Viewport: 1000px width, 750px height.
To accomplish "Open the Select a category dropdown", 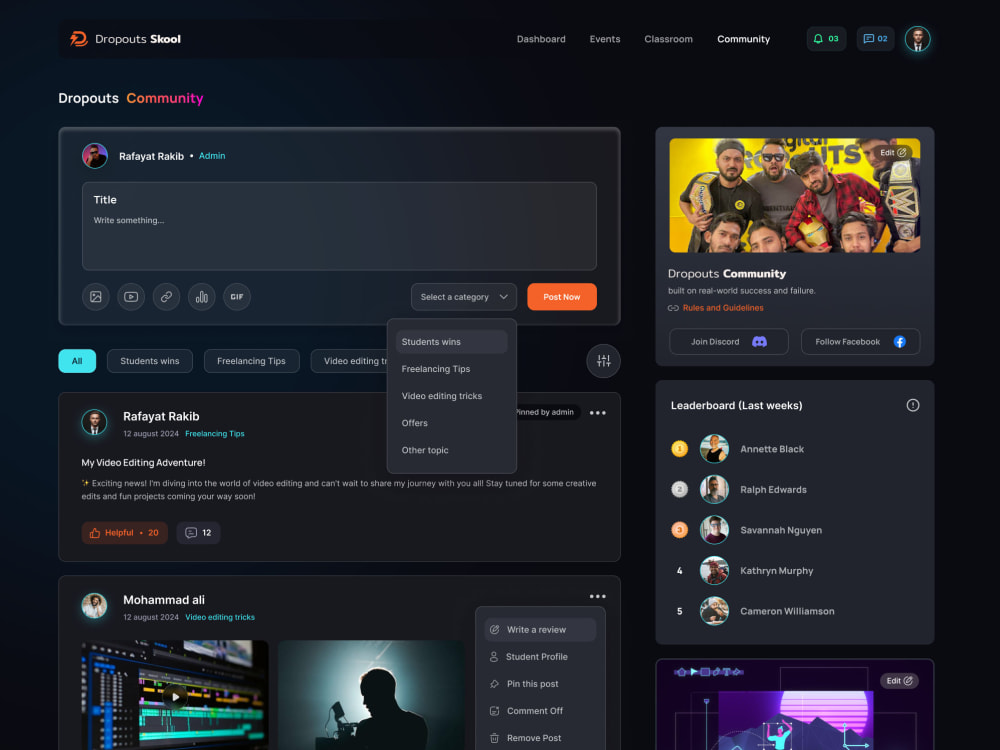I will [464, 297].
